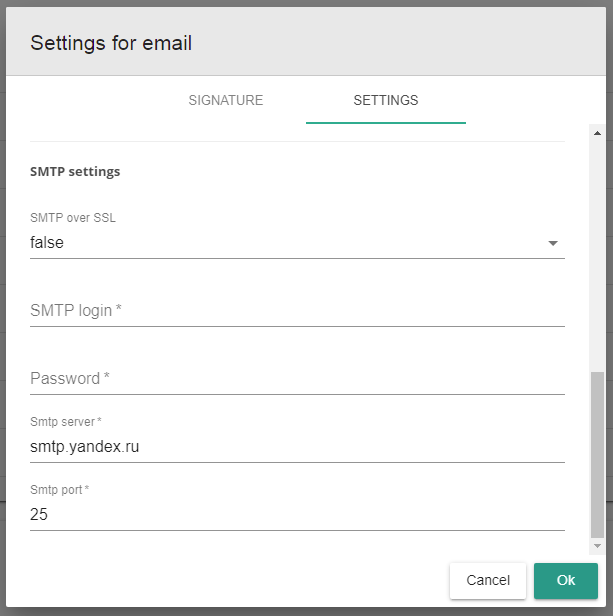Focus the Password input field
This screenshot has width=613, height=616.
click(x=297, y=379)
